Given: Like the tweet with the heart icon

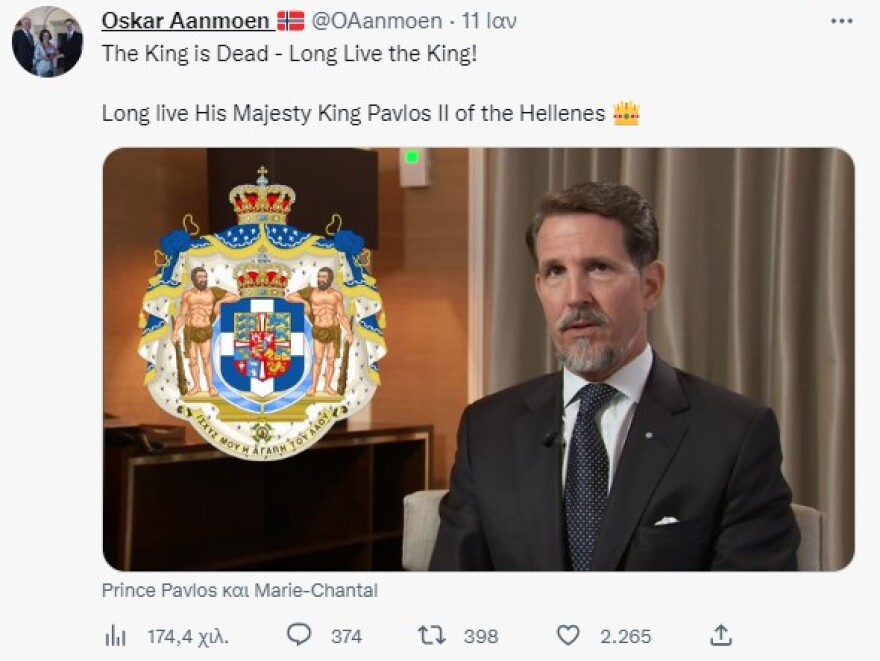Looking at the screenshot, I should tap(568, 635).
